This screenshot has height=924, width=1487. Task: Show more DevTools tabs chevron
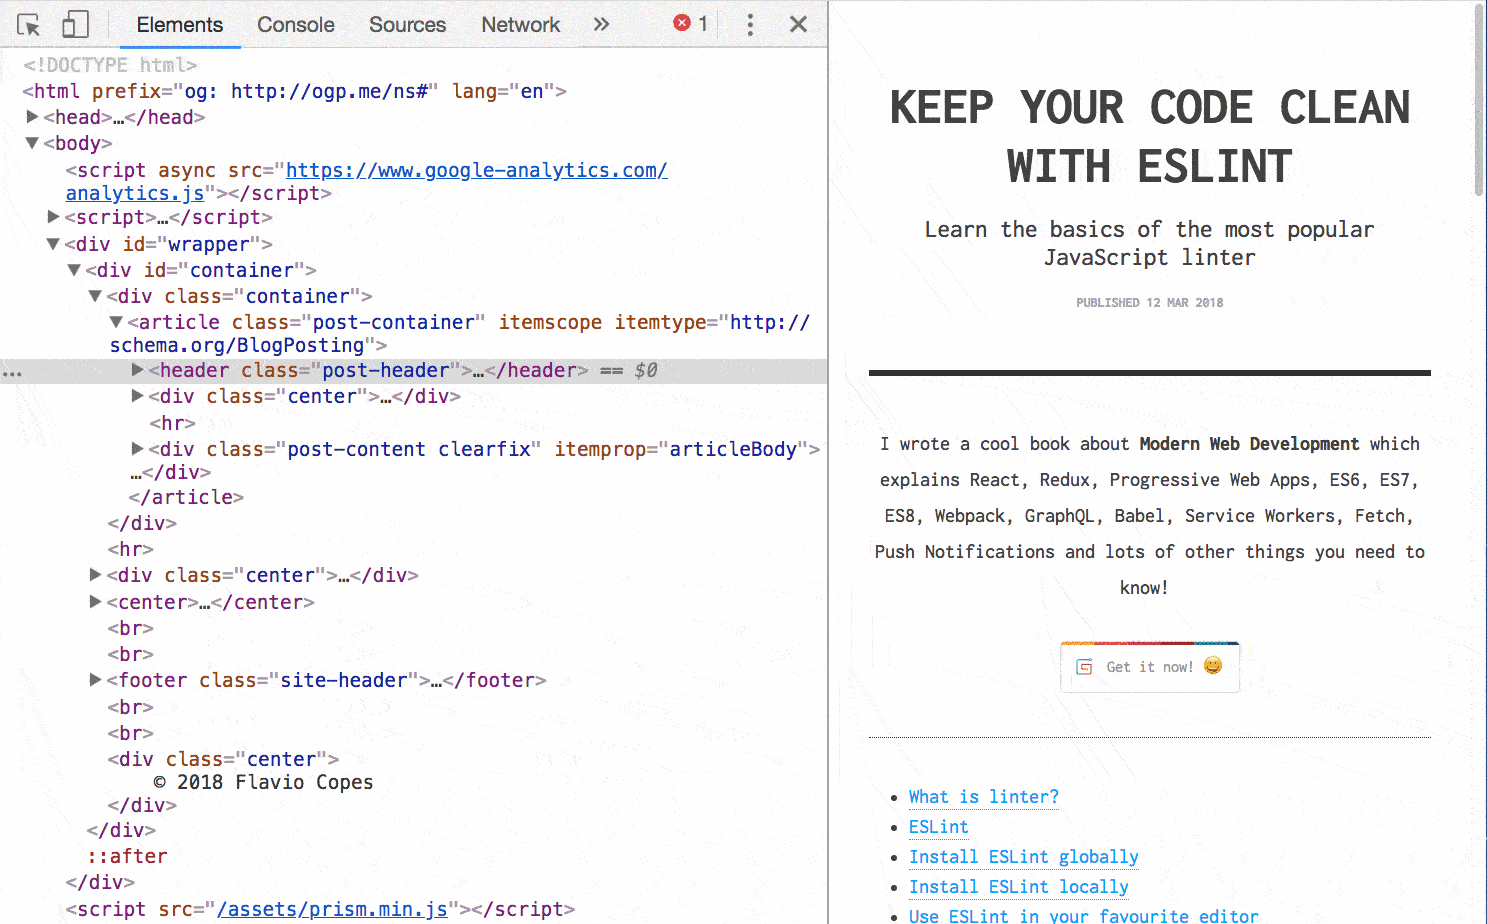coord(601,24)
